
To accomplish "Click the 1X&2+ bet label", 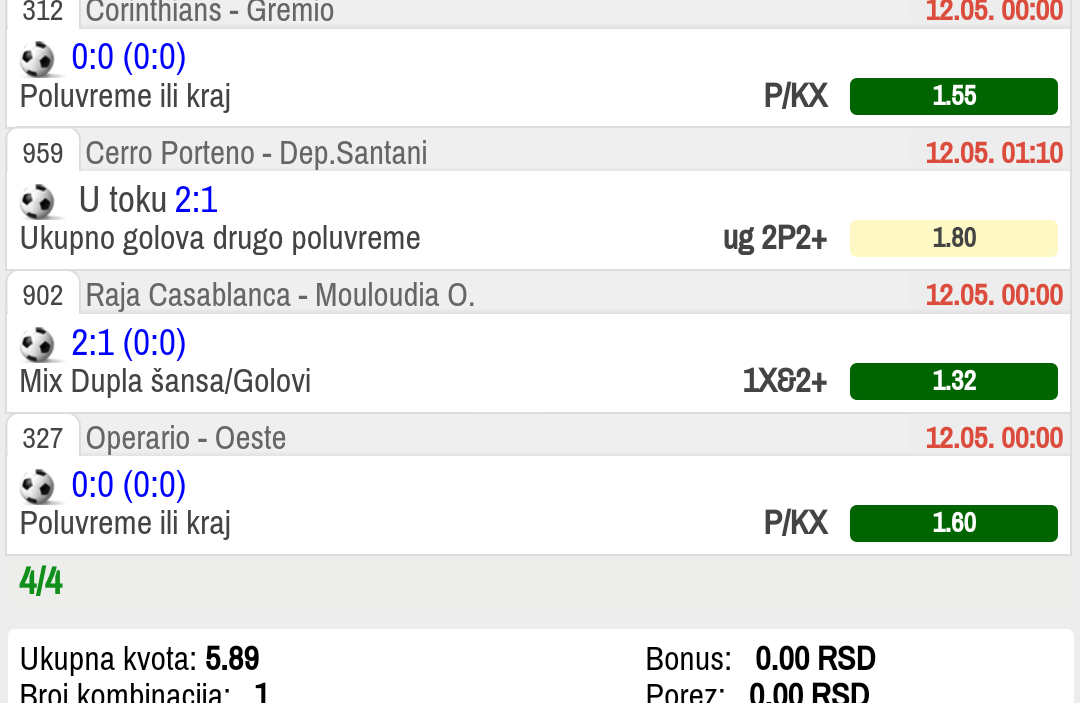I will pyautogui.click(x=785, y=381).
